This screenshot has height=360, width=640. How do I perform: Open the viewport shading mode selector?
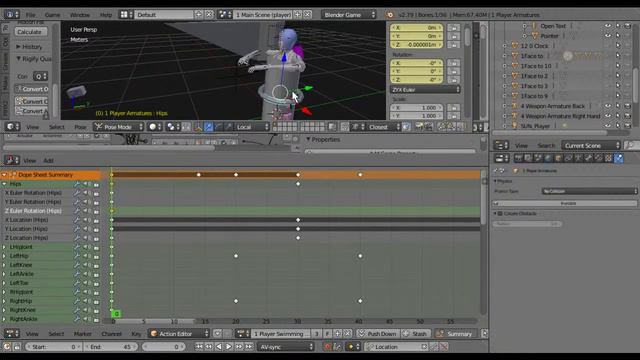point(154,127)
